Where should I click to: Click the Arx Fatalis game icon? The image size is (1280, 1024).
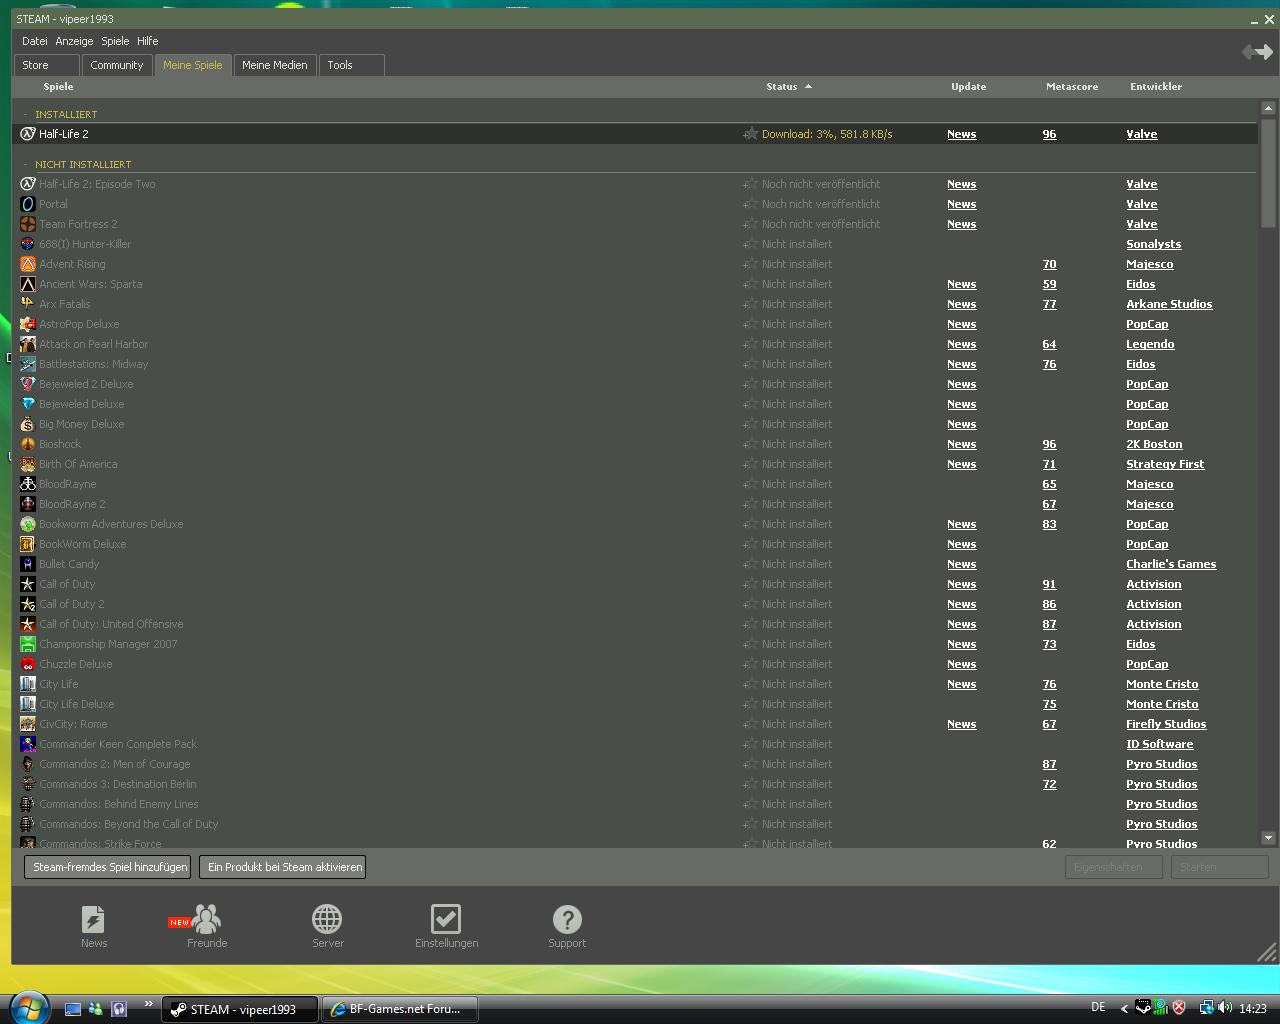point(28,304)
